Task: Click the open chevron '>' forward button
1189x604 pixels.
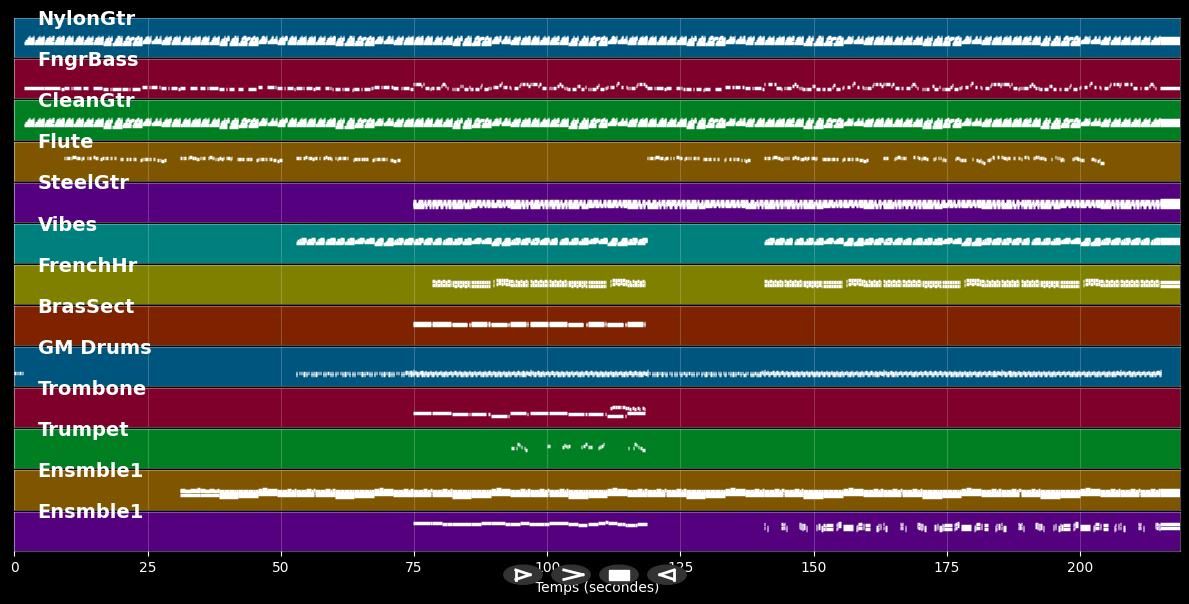Action: [x=571, y=575]
